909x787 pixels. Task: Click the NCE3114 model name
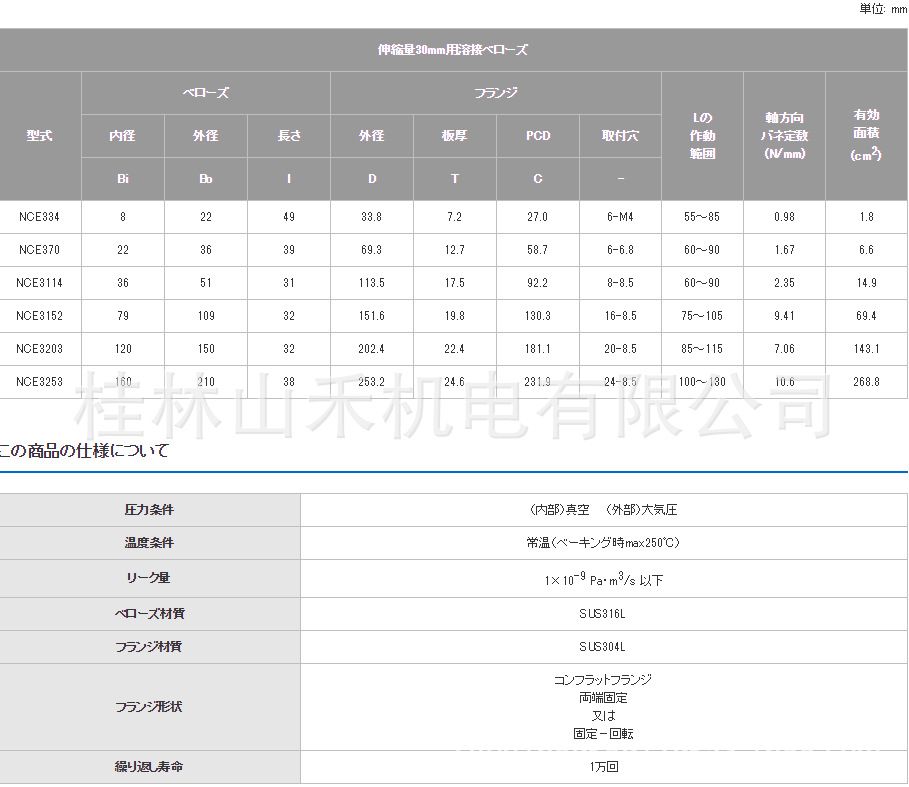click(40, 283)
